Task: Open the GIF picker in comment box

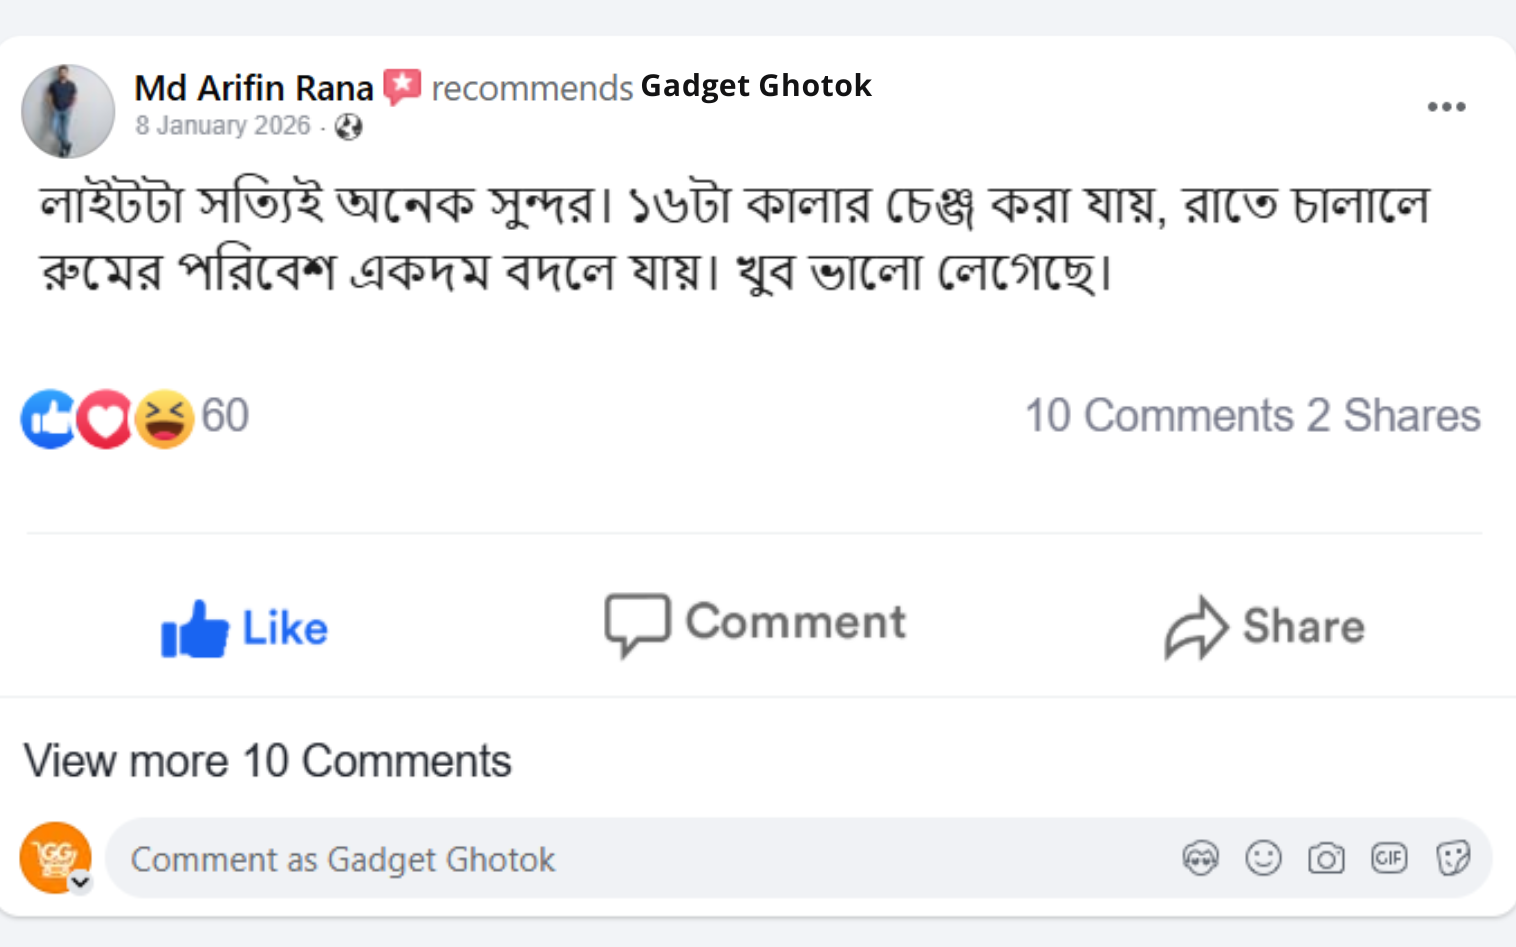Action: point(1389,858)
